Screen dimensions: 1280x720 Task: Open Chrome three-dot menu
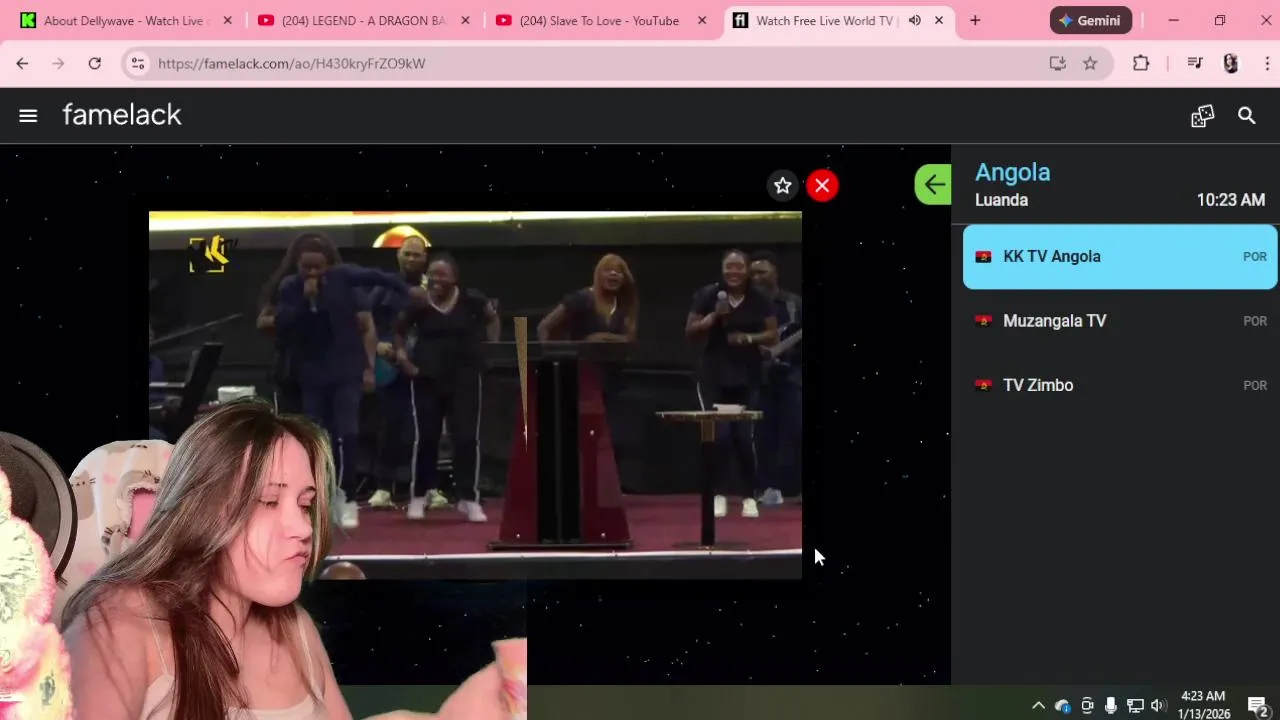pos(1267,63)
